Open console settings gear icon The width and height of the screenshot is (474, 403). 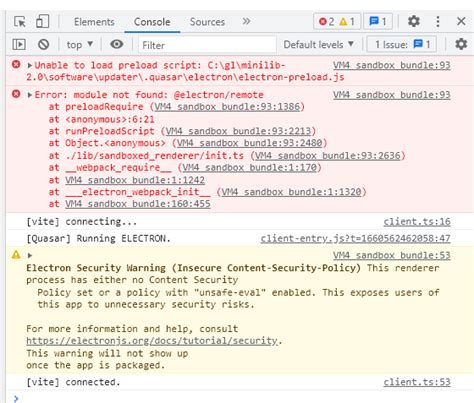461,44
